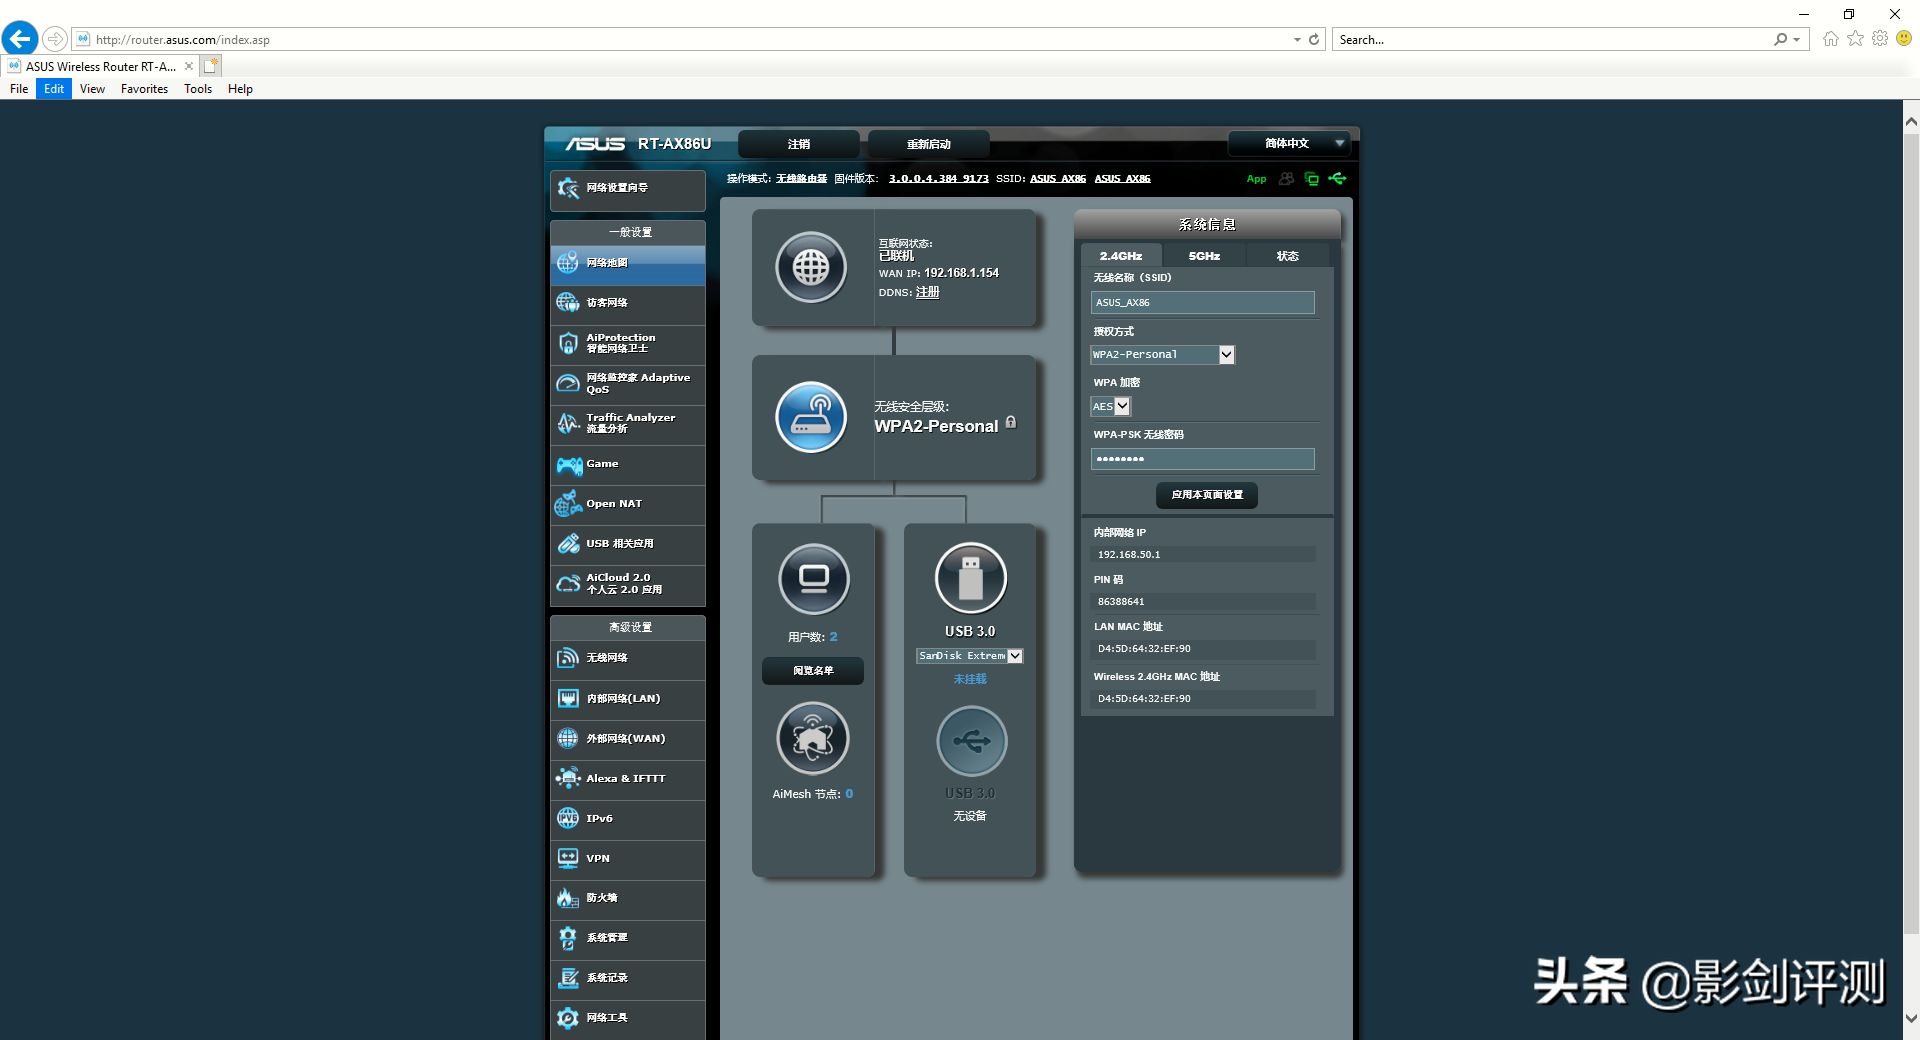Switch to the 5GHz tab
Image resolution: width=1920 pixels, height=1040 pixels.
point(1204,256)
